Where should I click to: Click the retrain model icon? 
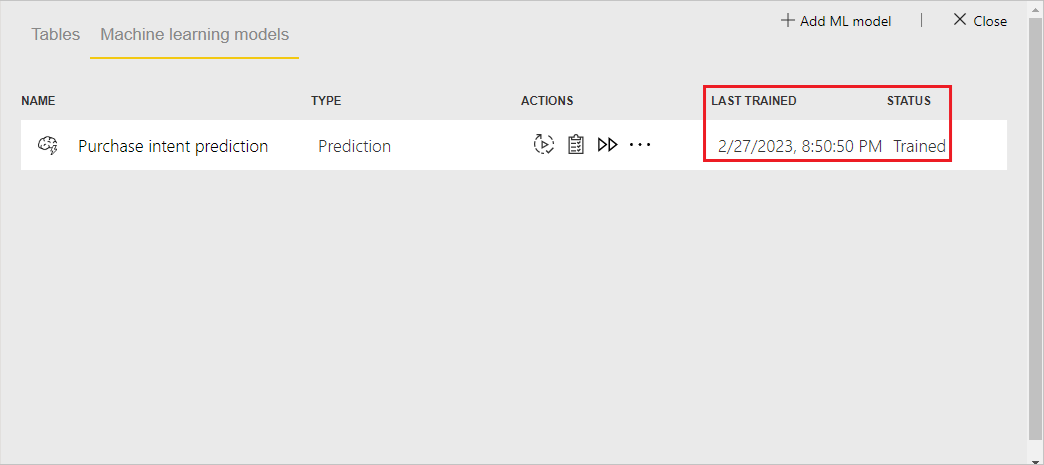click(x=544, y=145)
